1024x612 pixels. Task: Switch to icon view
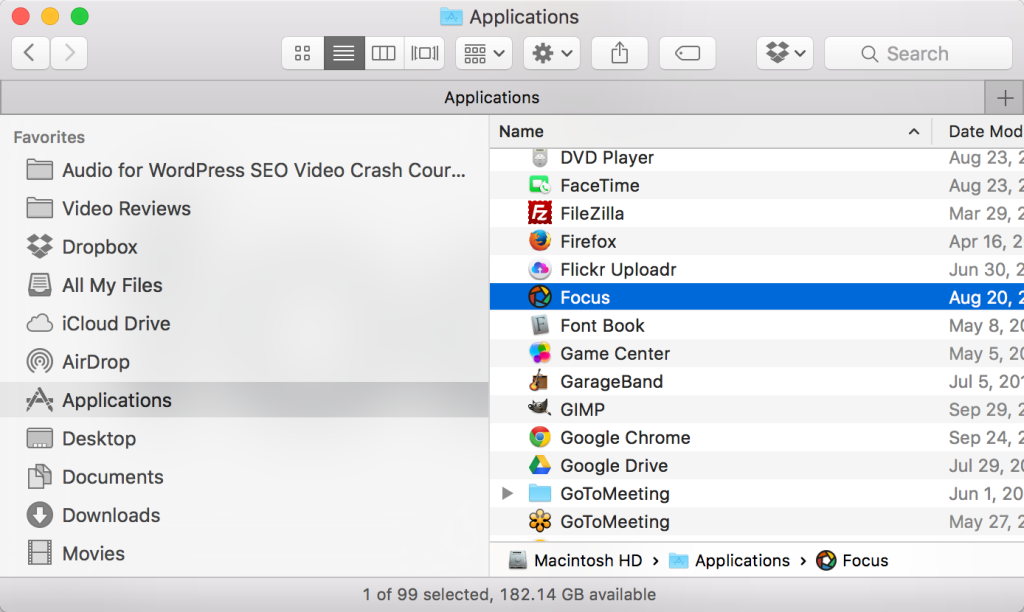[302, 53]
